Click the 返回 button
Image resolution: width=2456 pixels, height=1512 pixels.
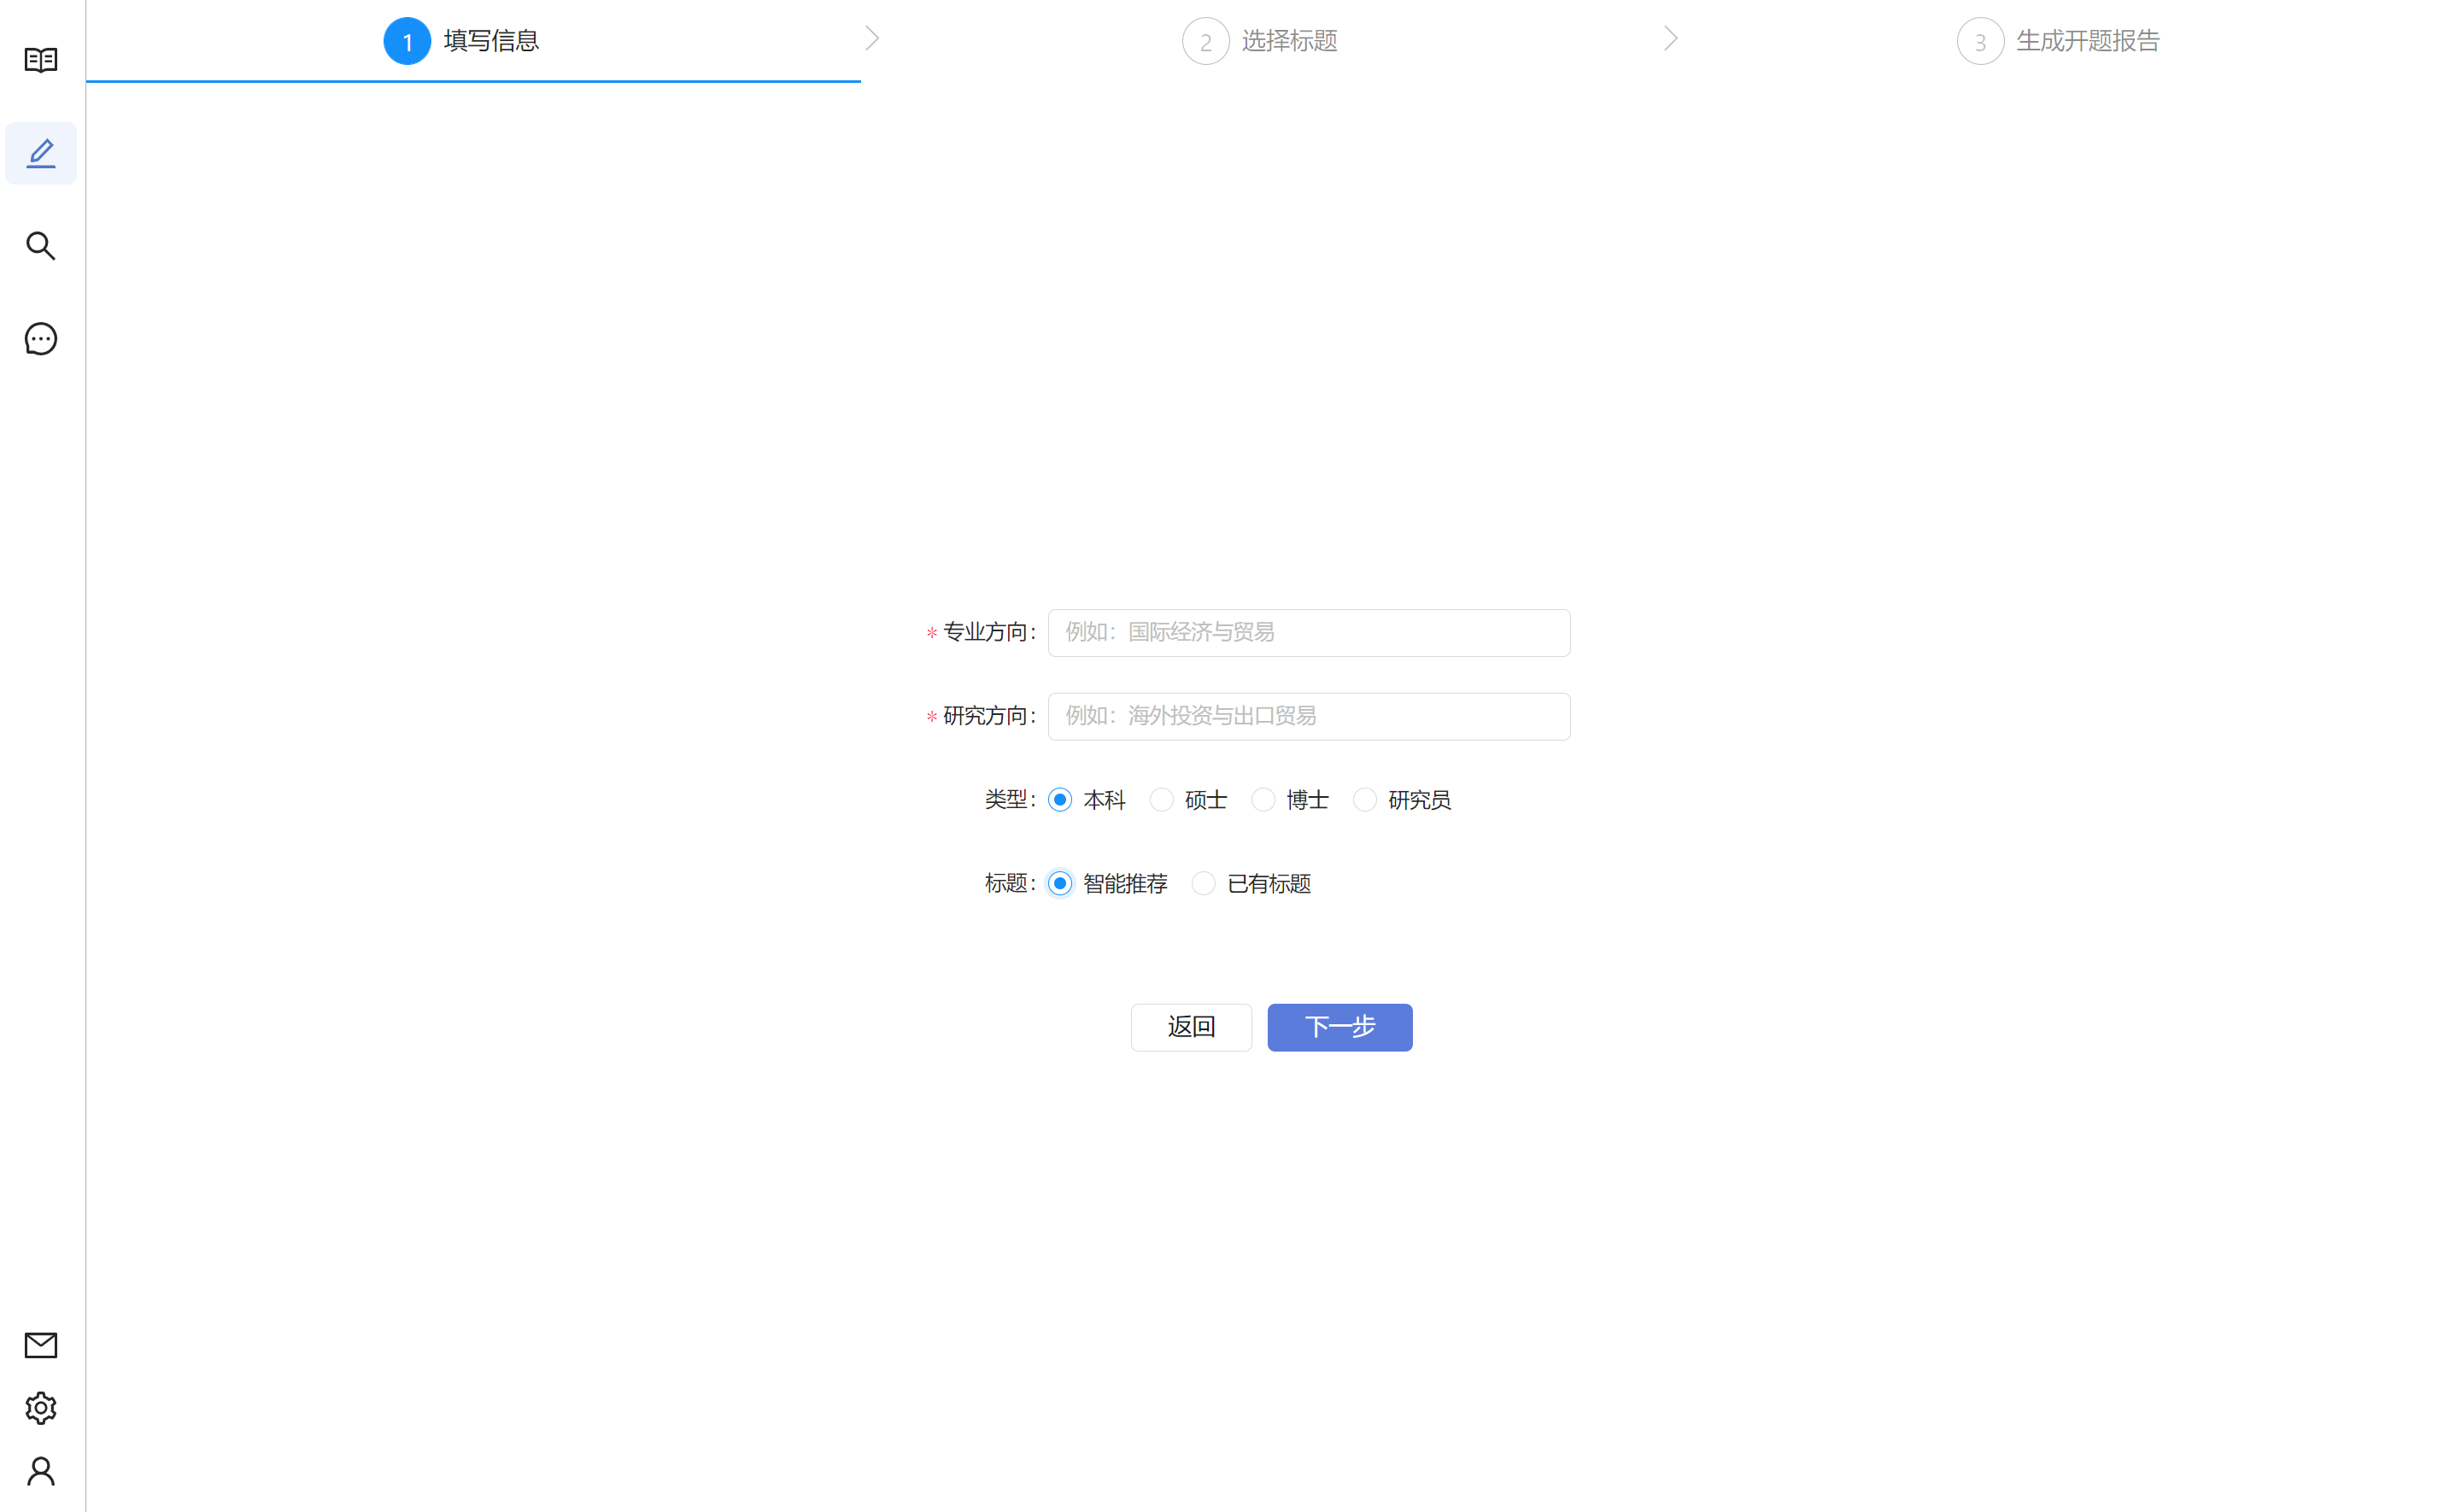1191,1027
